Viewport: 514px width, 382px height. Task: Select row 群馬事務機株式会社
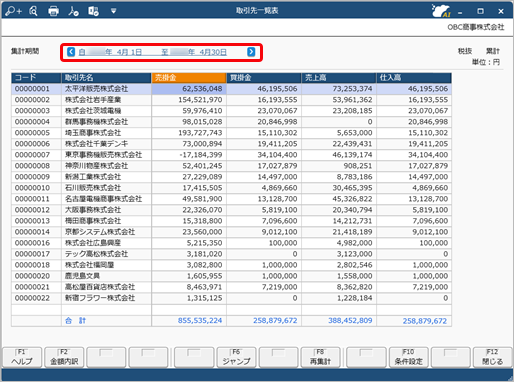tap(231, 122)
